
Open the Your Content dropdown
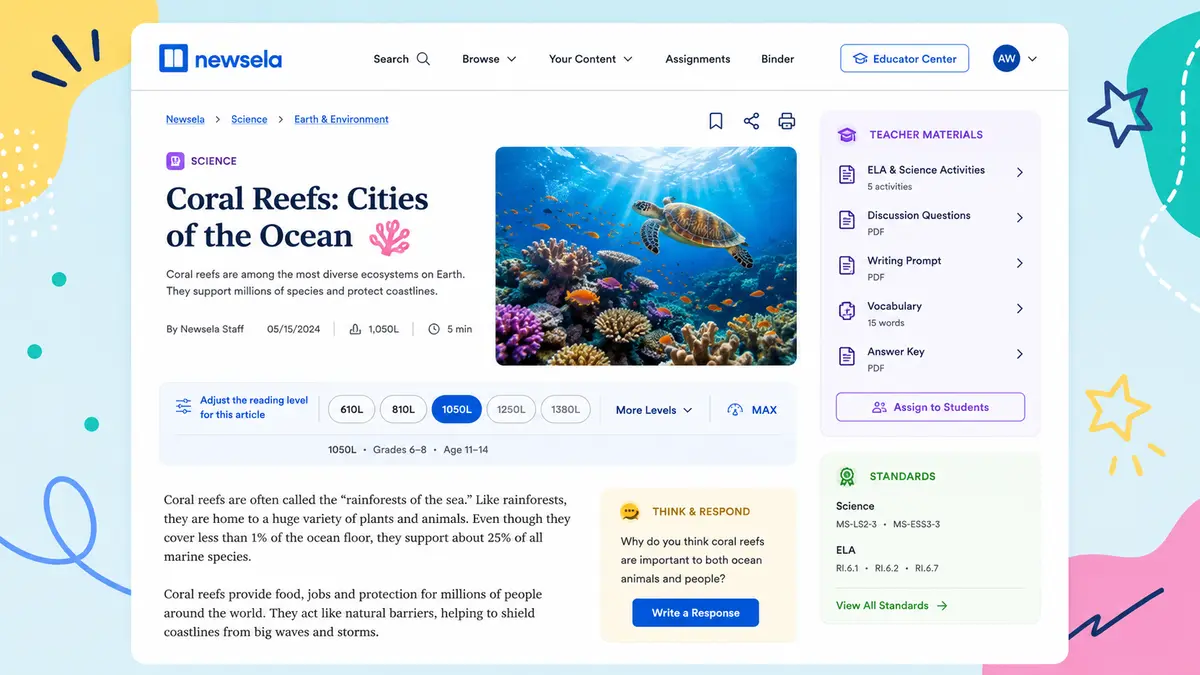590,59
